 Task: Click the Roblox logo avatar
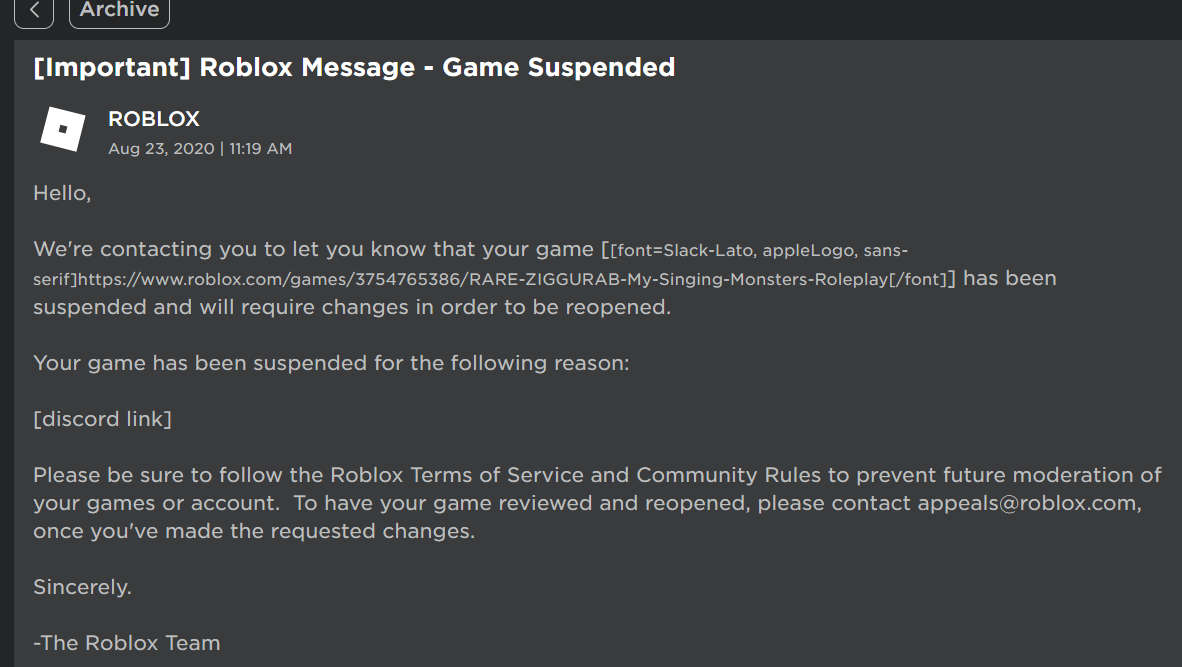[x=63, y=130]
